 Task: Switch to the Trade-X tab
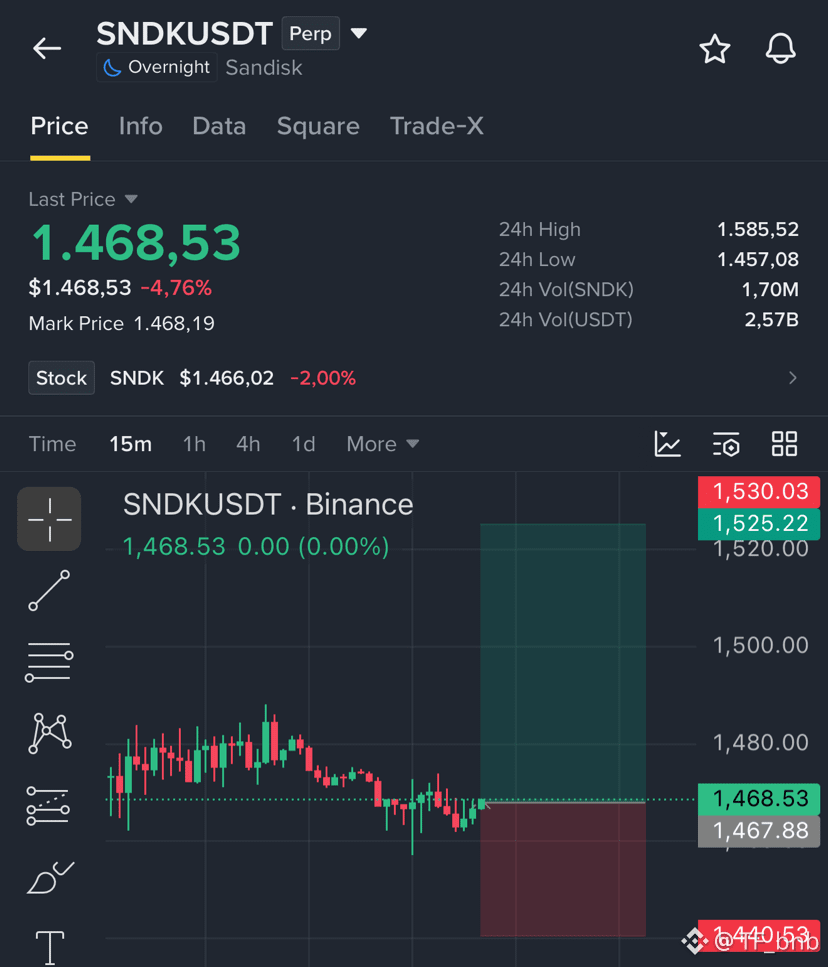(437, 126)
